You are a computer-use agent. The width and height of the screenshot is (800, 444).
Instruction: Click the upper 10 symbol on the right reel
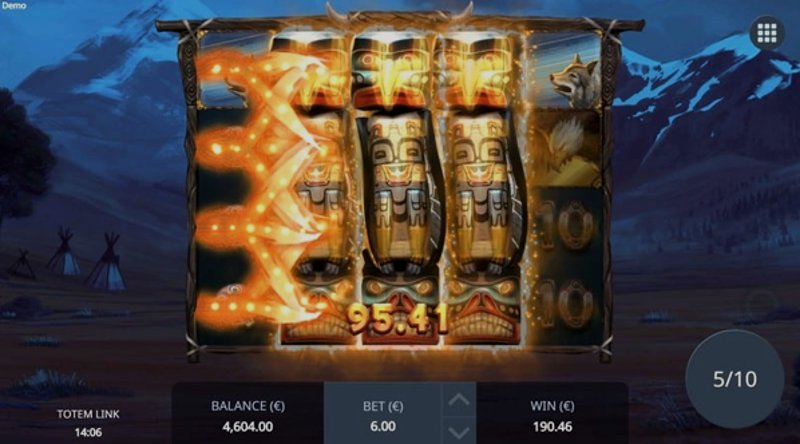coord(567,225)
